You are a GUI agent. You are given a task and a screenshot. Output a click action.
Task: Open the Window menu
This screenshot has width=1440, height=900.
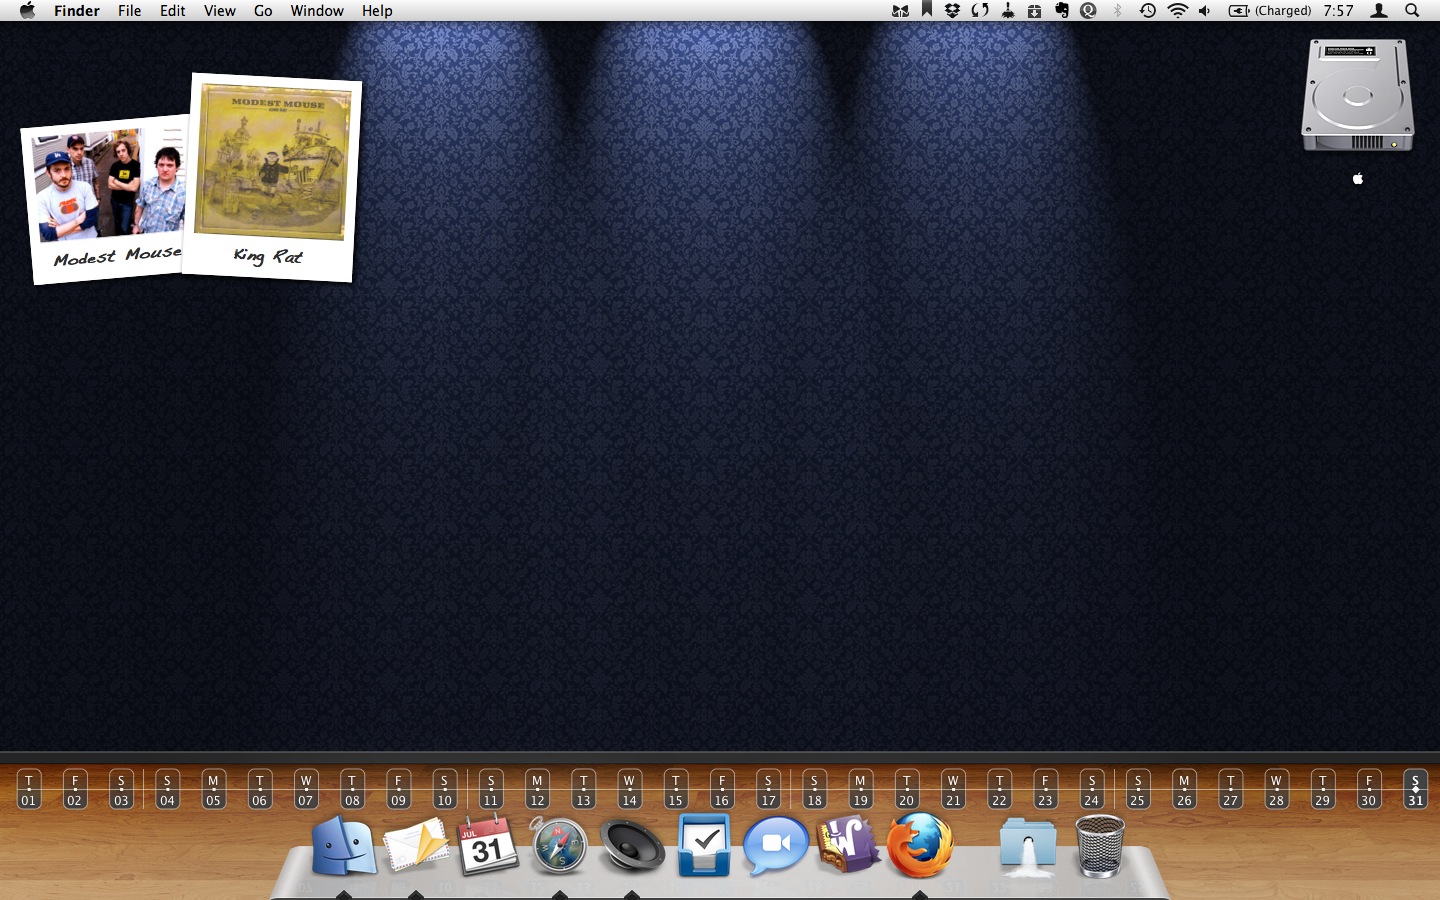[317, 11]
